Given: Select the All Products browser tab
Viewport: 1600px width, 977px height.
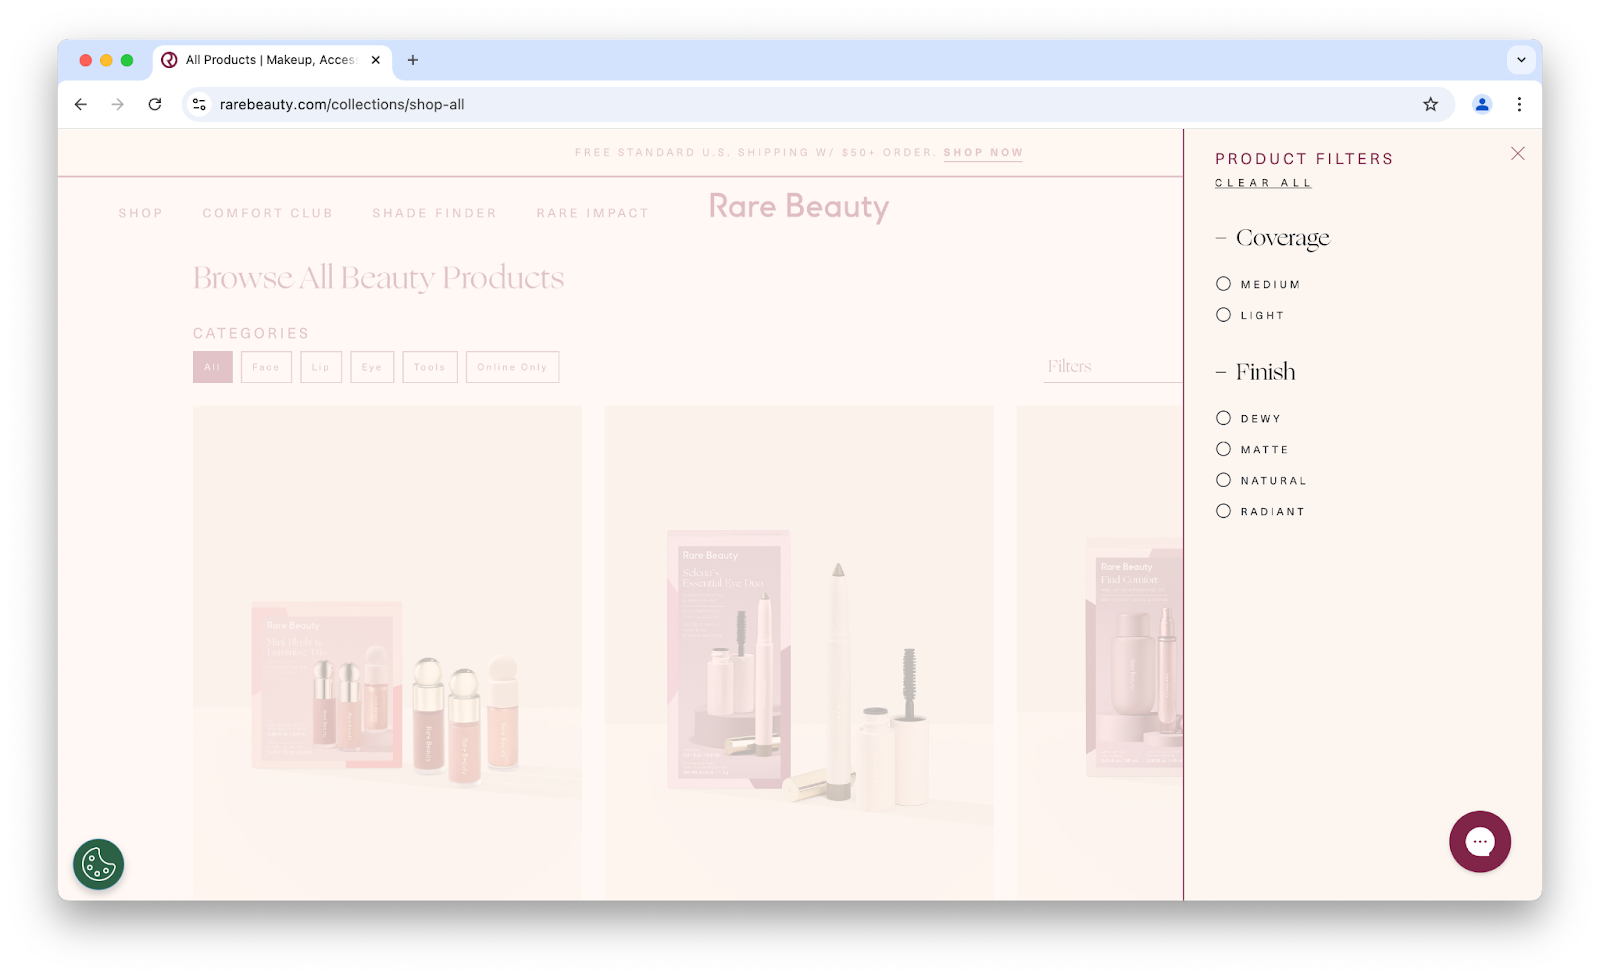Looking at the screenshot, I should coord(272,60).
